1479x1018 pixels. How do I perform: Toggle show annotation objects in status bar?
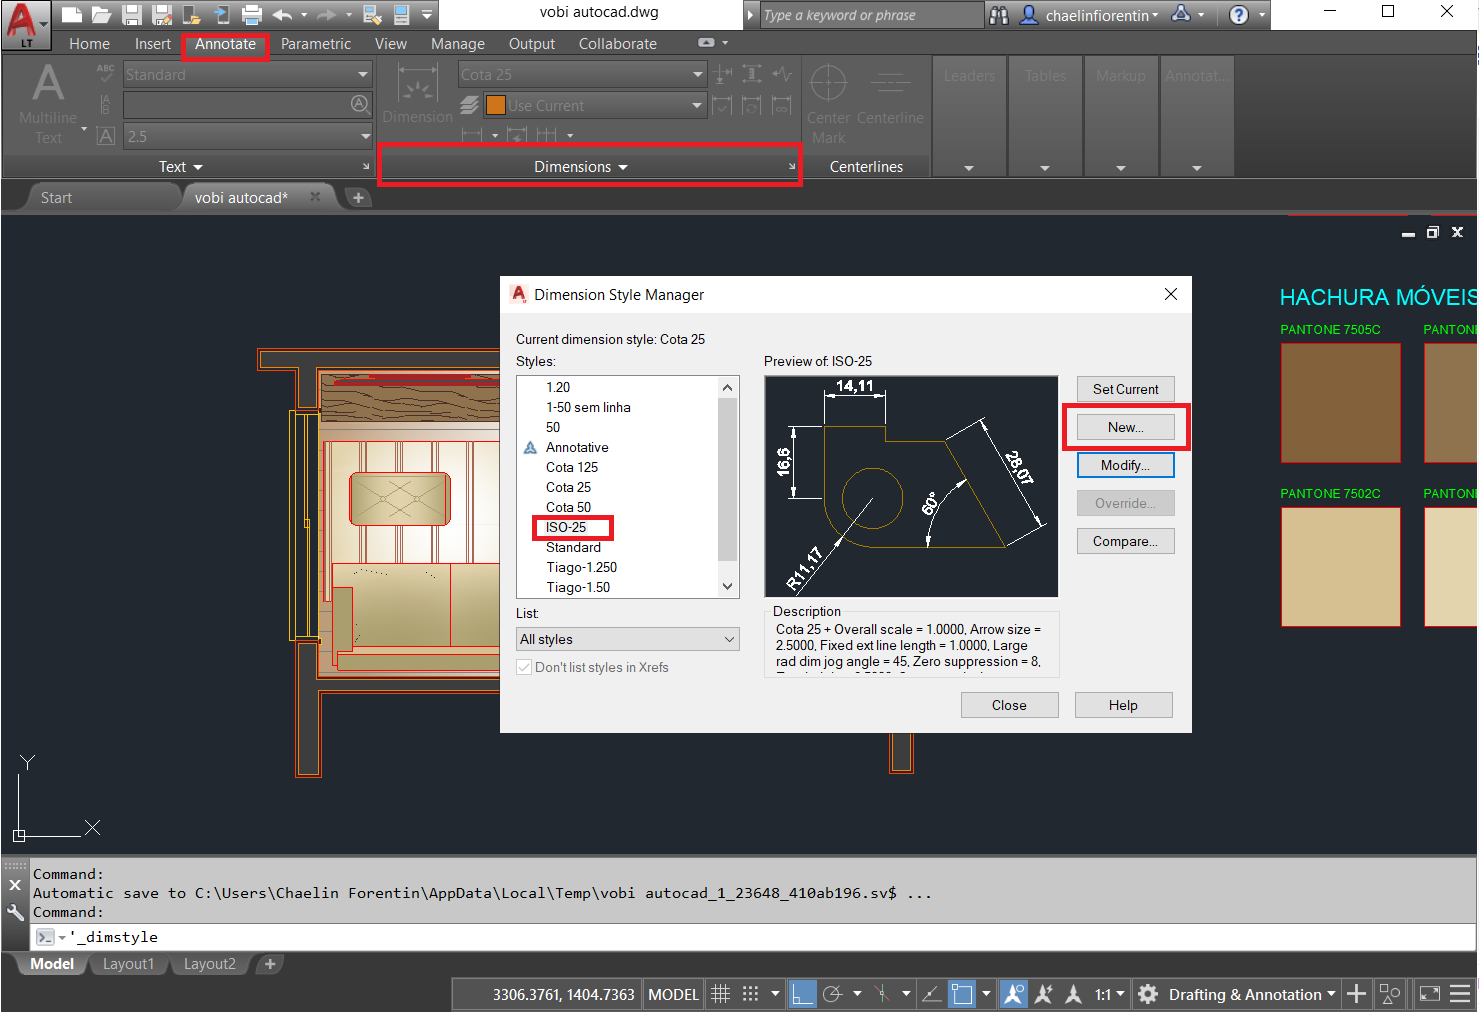1013,994
